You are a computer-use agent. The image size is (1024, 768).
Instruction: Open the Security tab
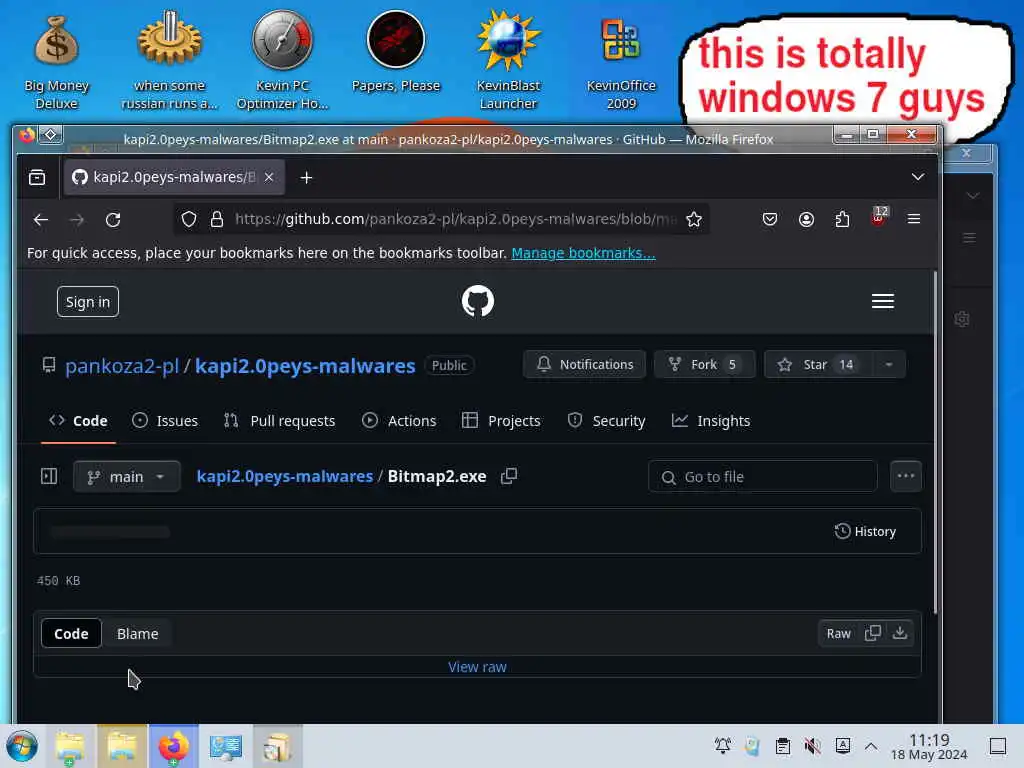coord(607,421)
